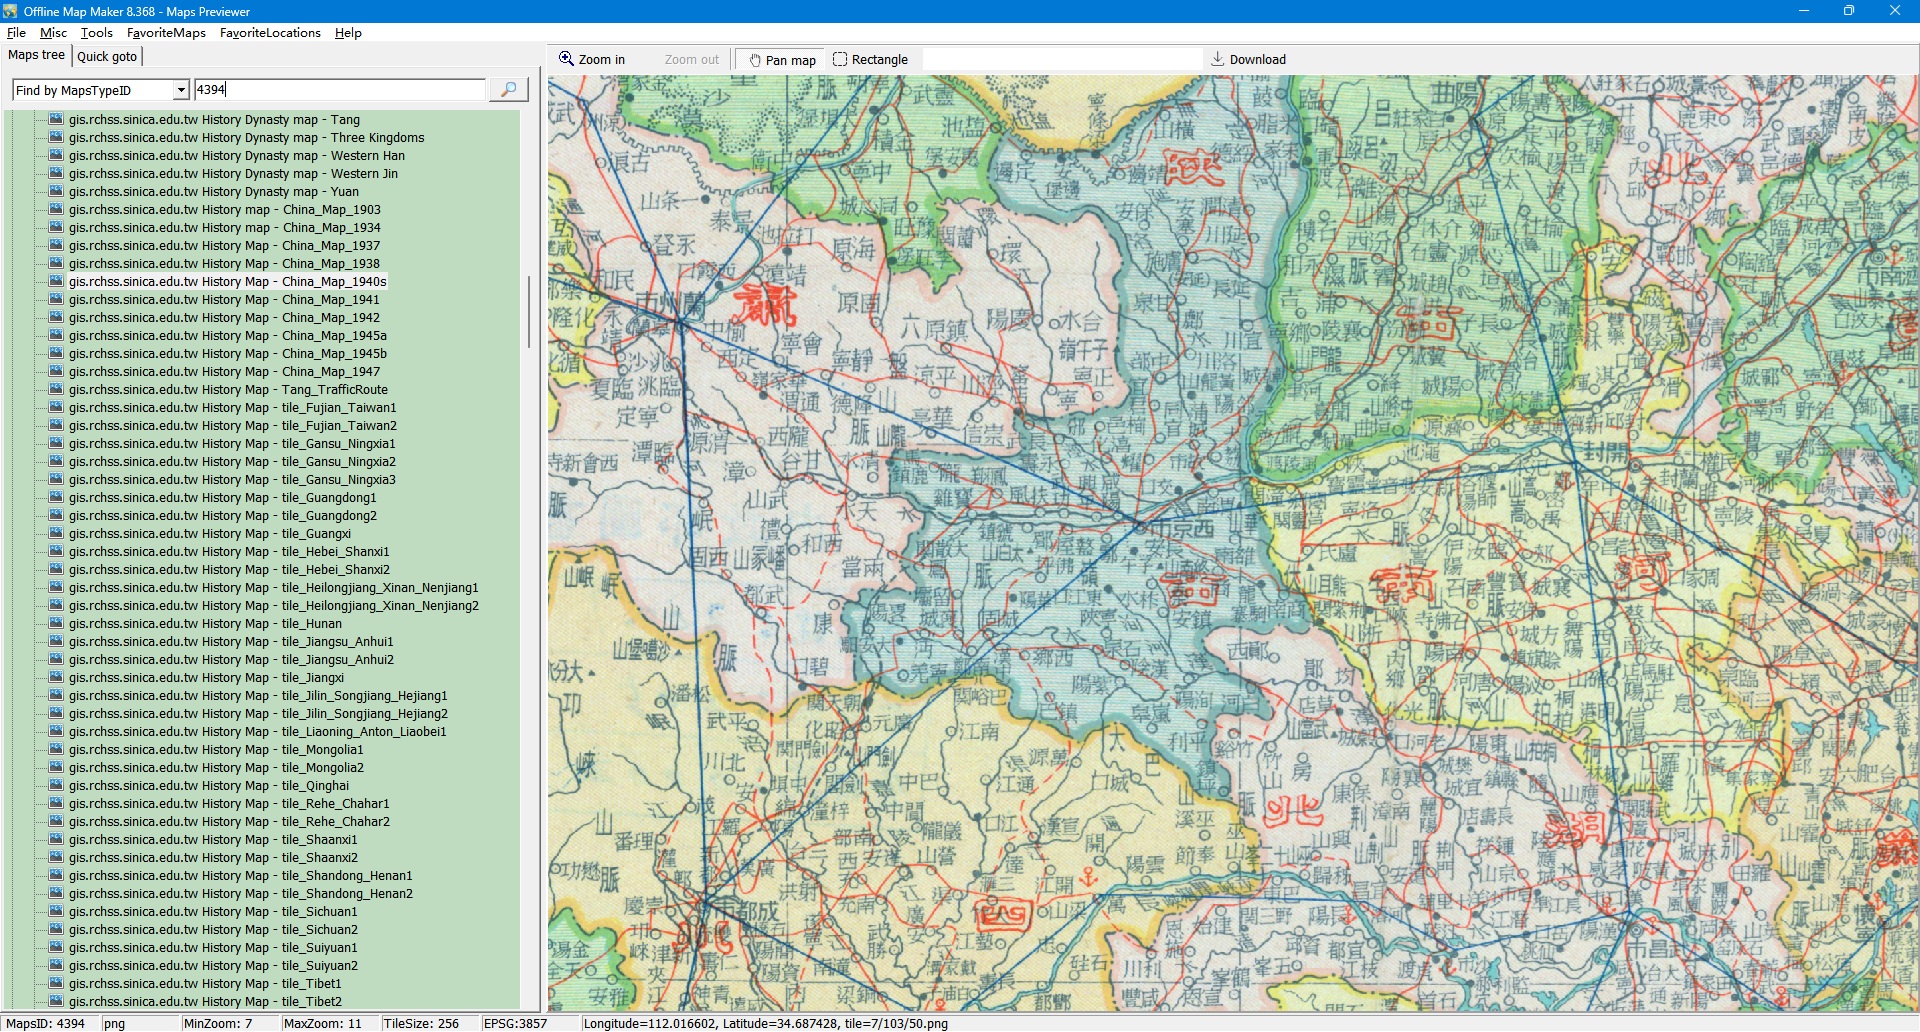Click the map icon beside Tang_TrafficRoute

[56, 390]
